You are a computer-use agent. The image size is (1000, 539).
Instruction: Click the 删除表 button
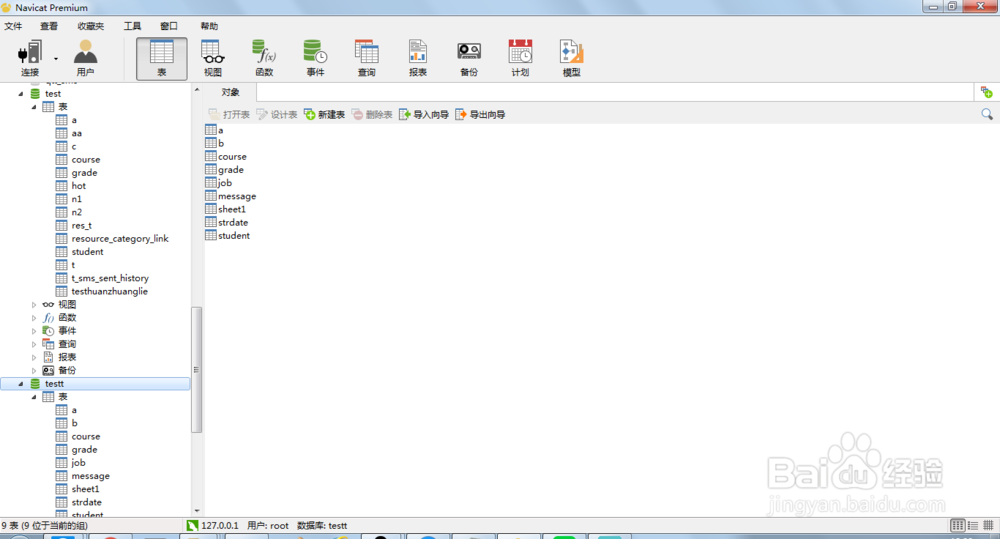click(372, 115)
